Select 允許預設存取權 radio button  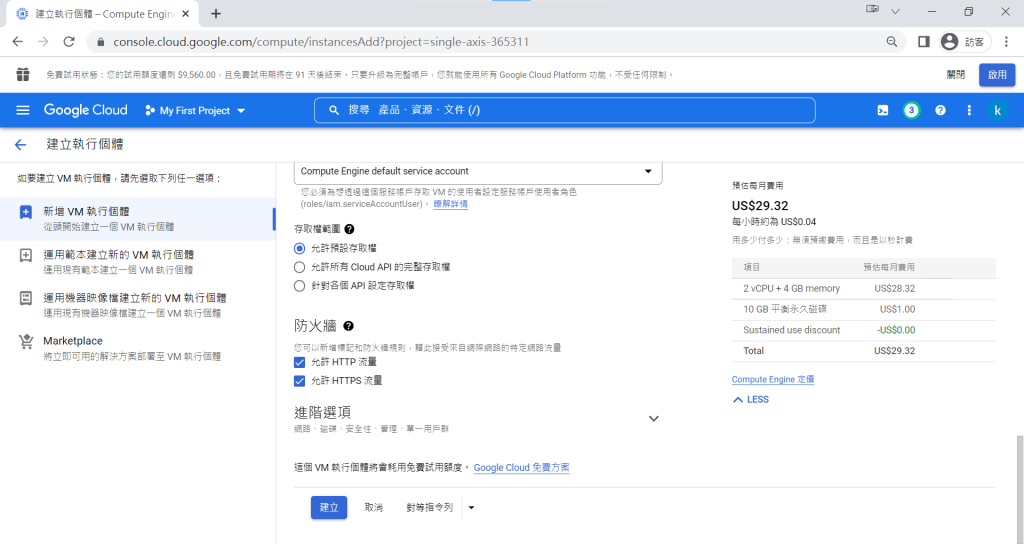pyautogui.click(x=299, y=248)
